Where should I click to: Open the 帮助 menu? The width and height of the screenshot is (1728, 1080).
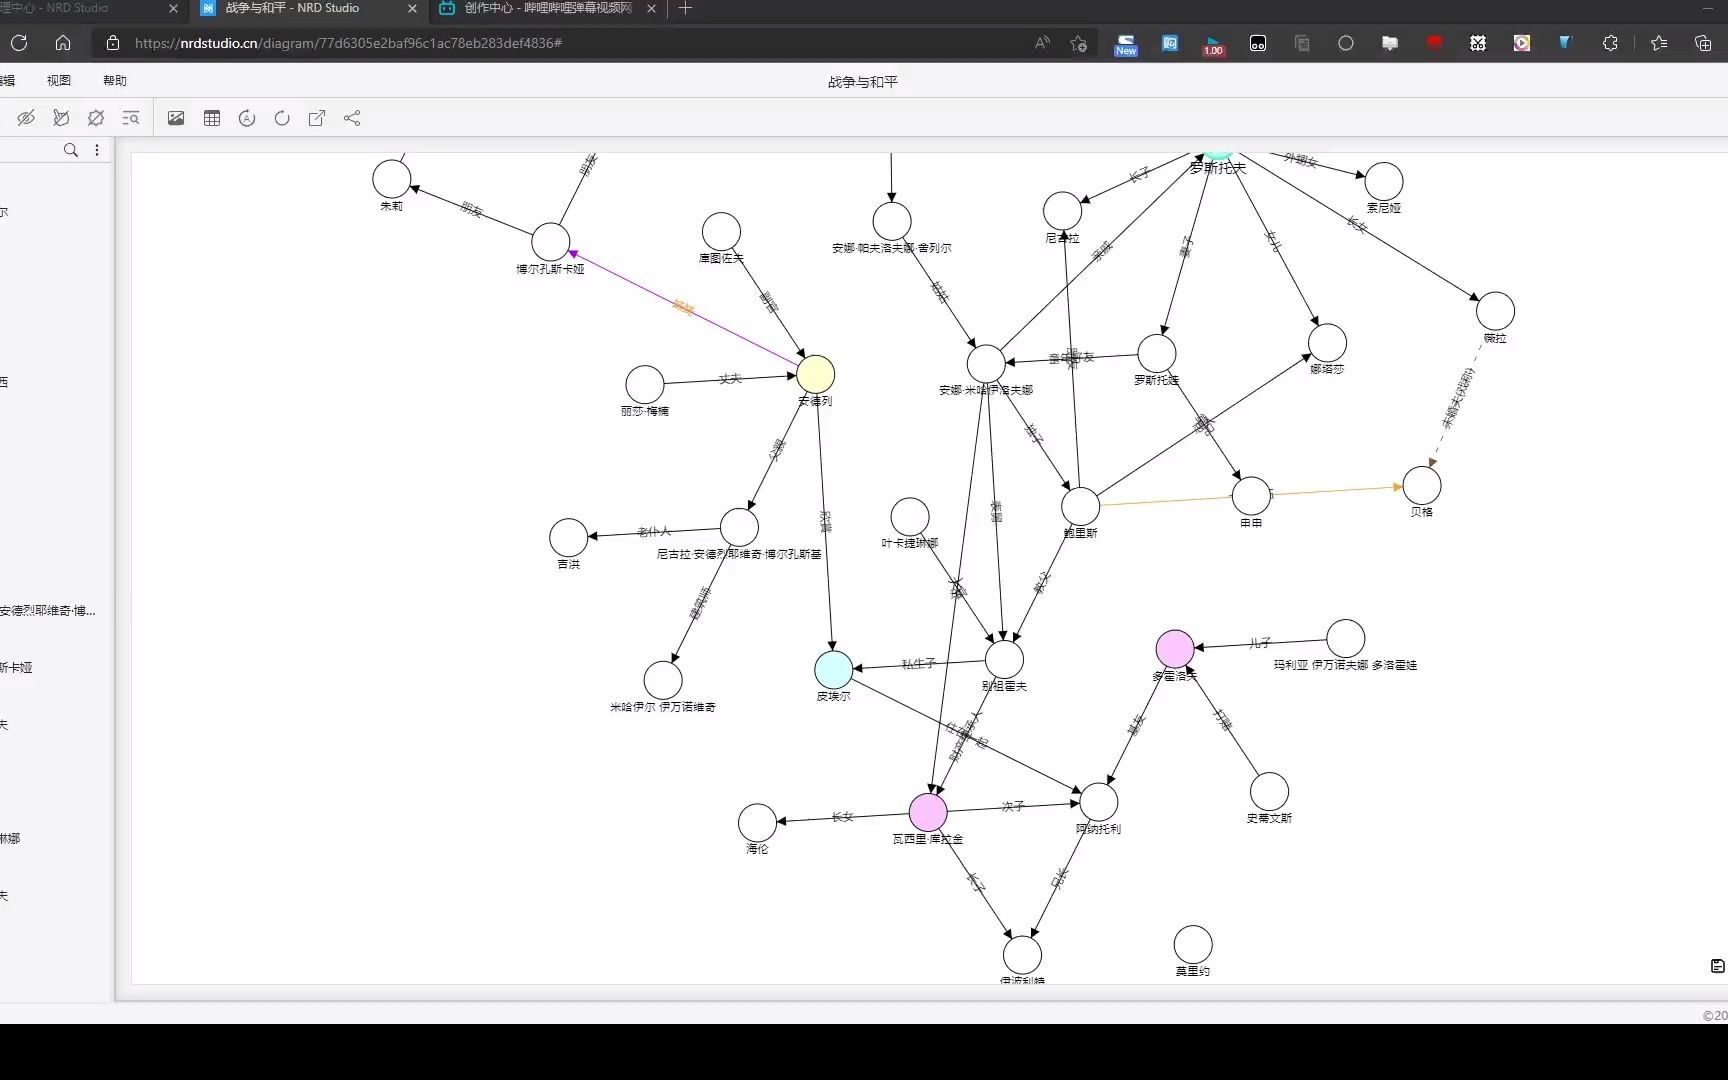click(x=115, y=81)
